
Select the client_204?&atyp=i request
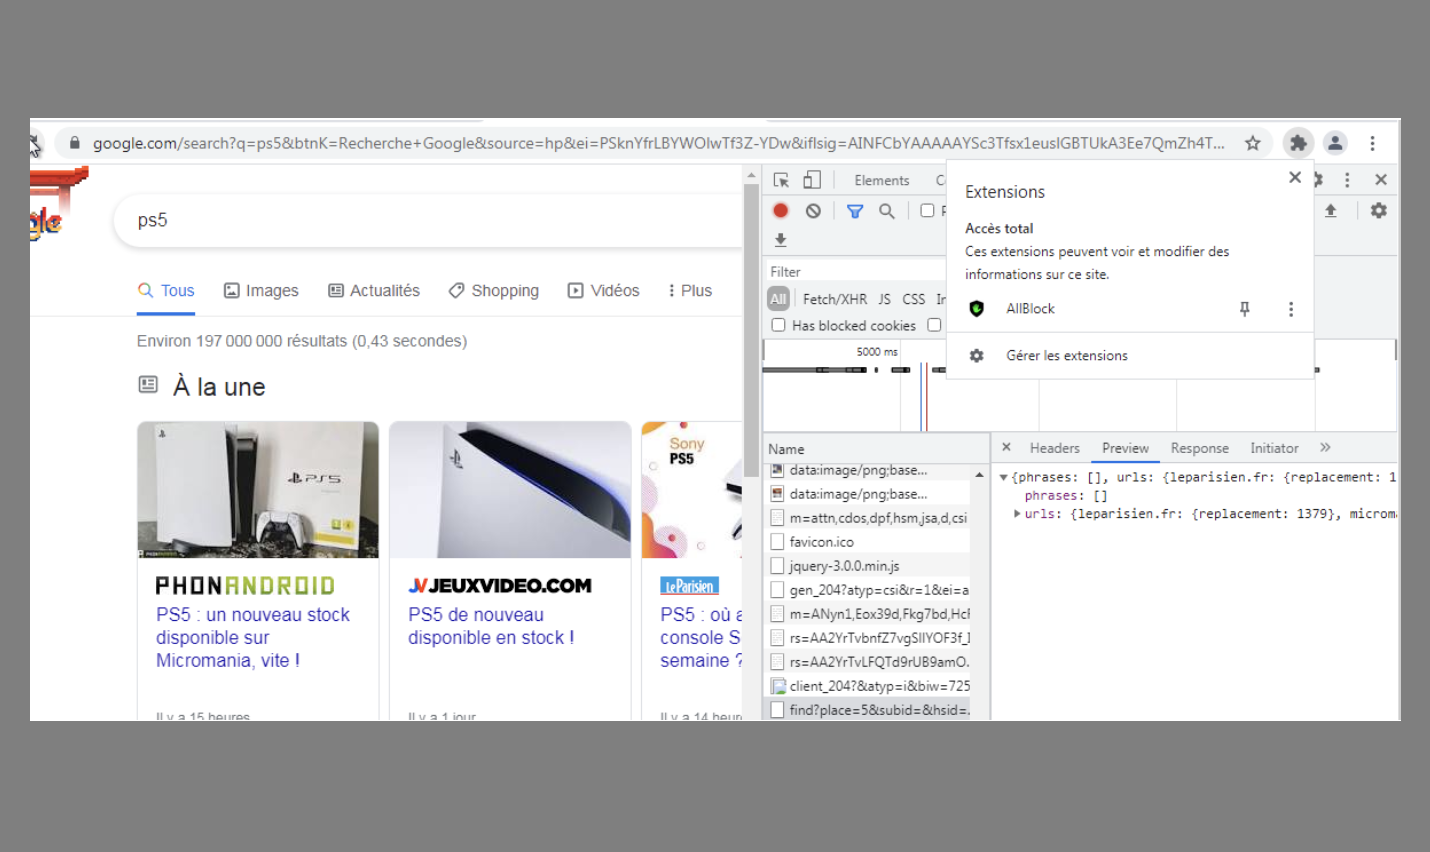click(x=867, y=686)
